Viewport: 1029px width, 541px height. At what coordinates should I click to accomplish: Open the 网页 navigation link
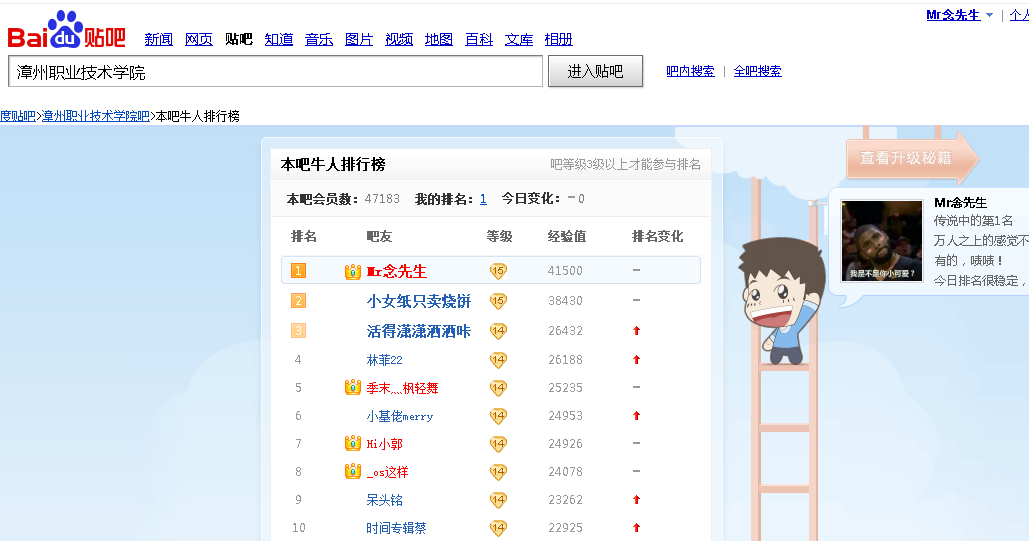coord(198,39)
